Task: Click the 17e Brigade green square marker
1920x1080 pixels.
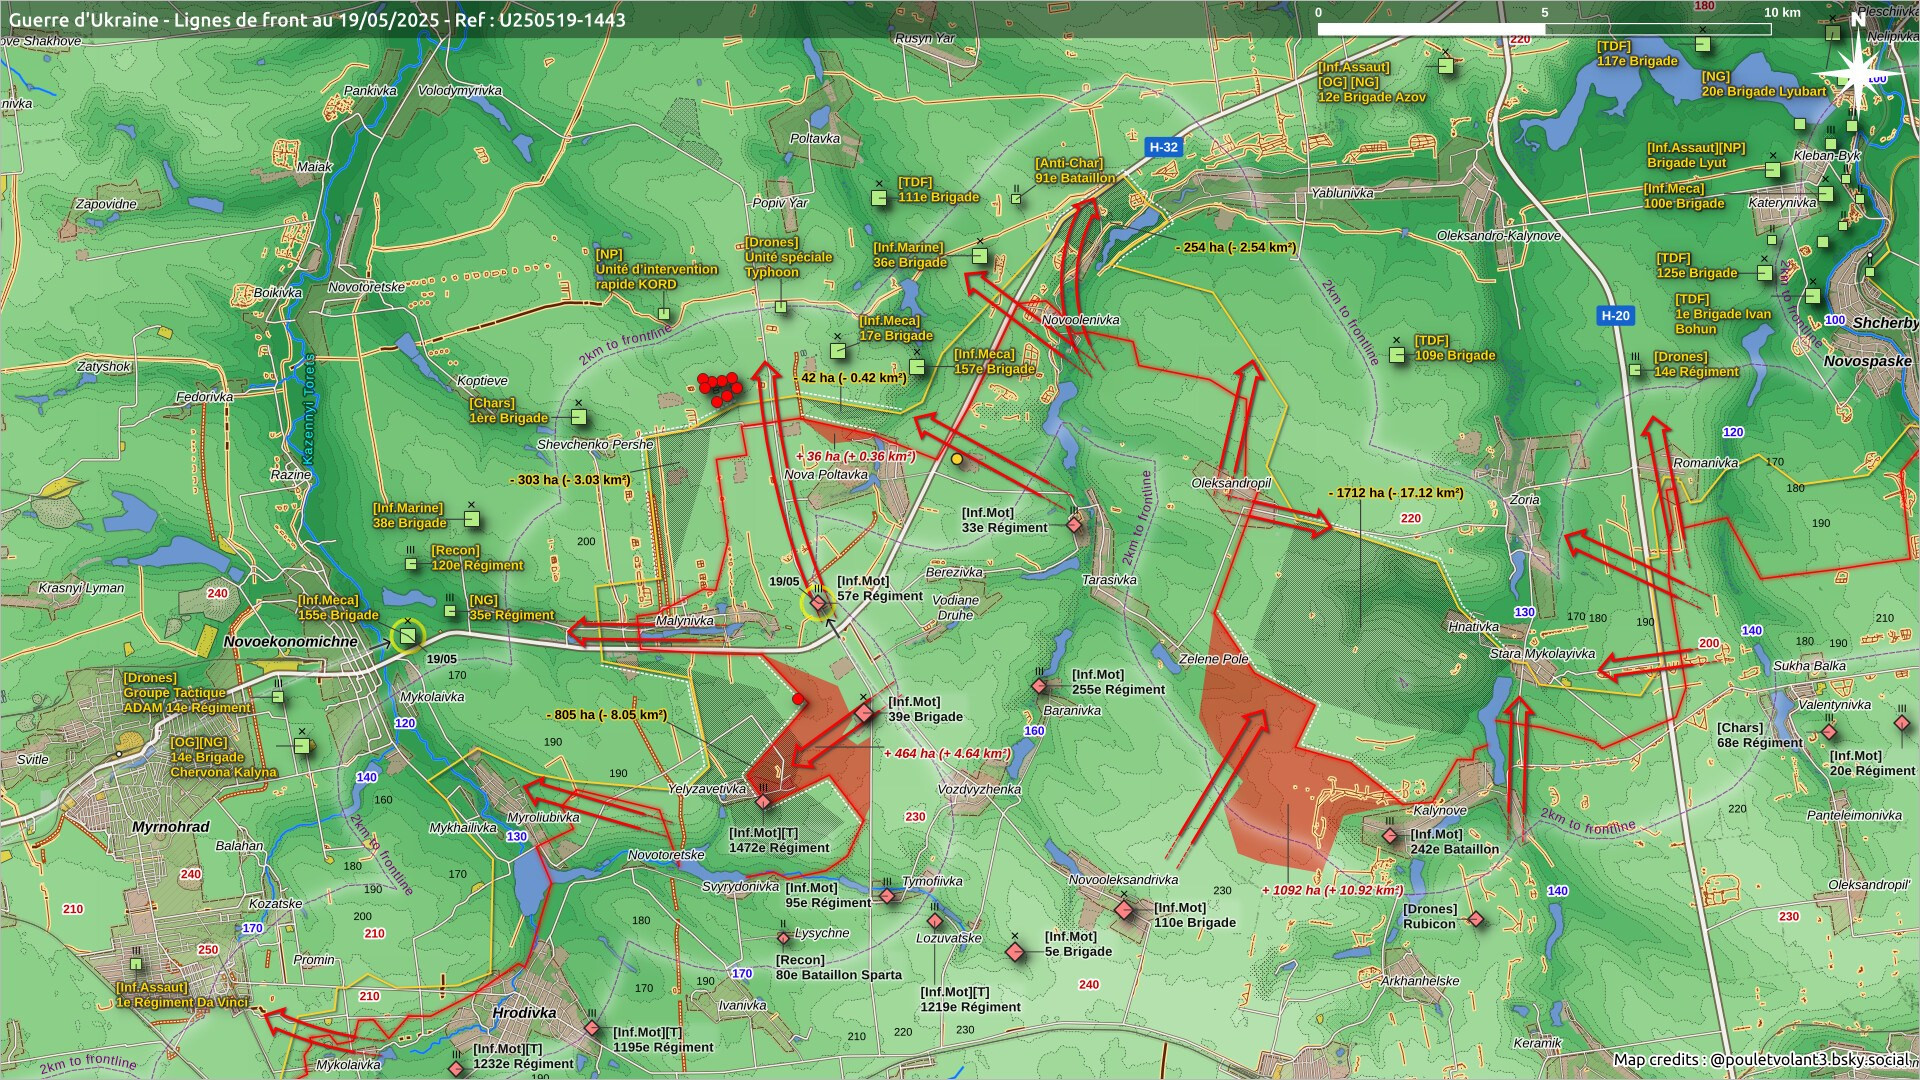Action: 838,350
